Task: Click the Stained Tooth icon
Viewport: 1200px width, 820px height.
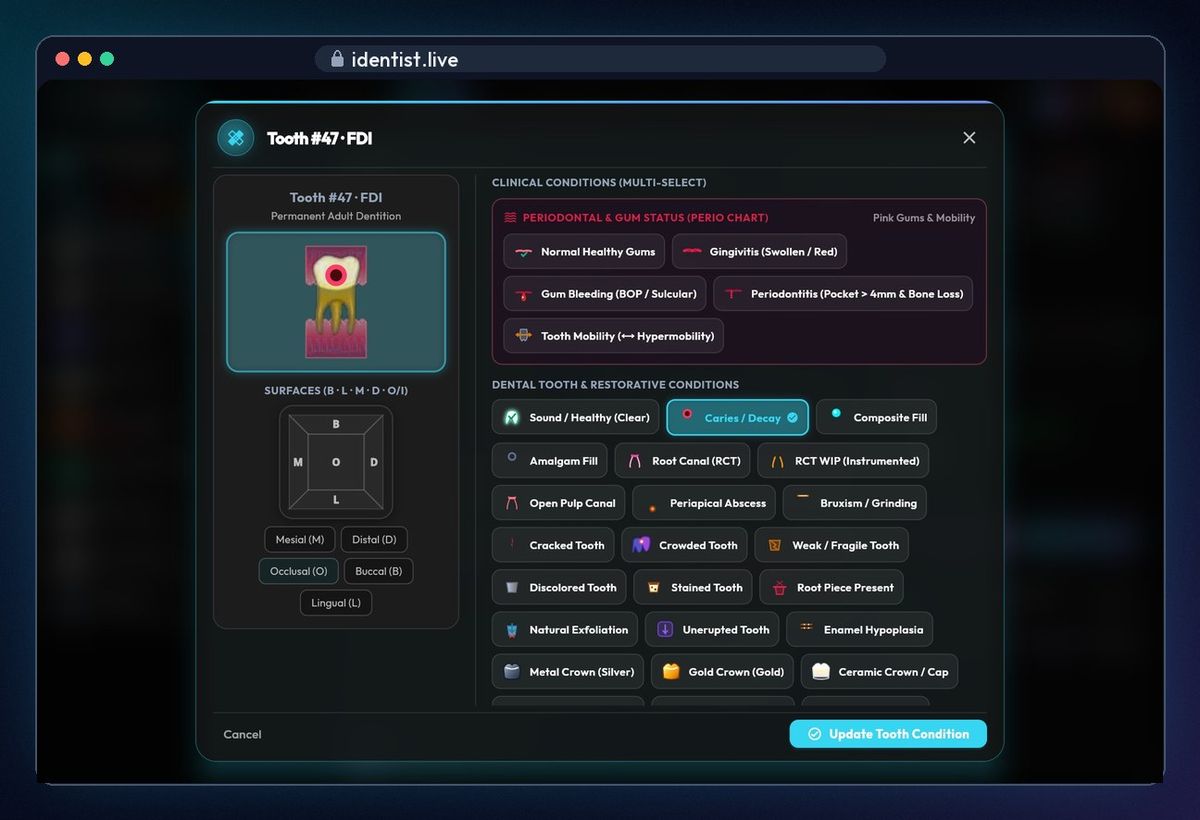Action: 653,587
